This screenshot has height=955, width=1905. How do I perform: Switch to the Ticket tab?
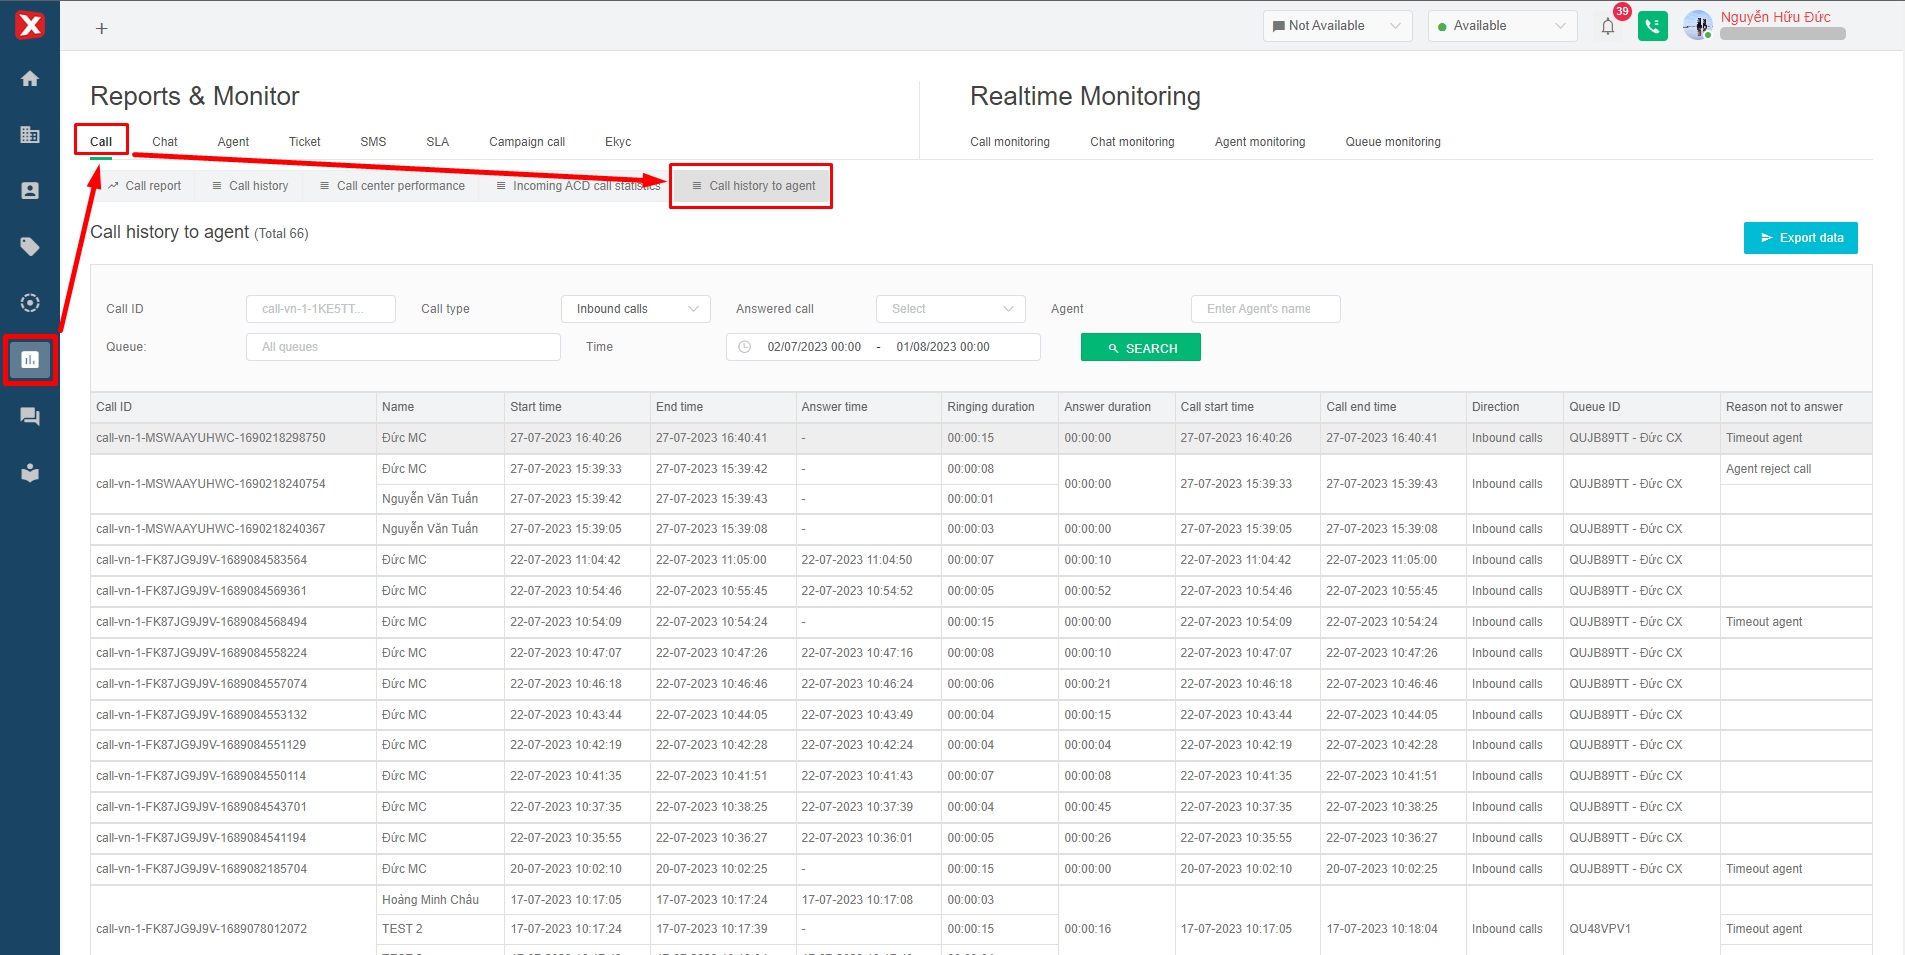click(x=304, y=142)
